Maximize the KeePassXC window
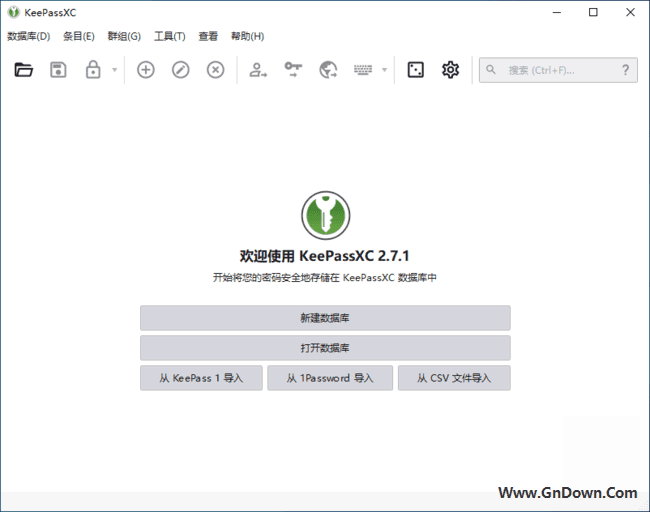The image size is (650, 512). [x=593, y=12]
